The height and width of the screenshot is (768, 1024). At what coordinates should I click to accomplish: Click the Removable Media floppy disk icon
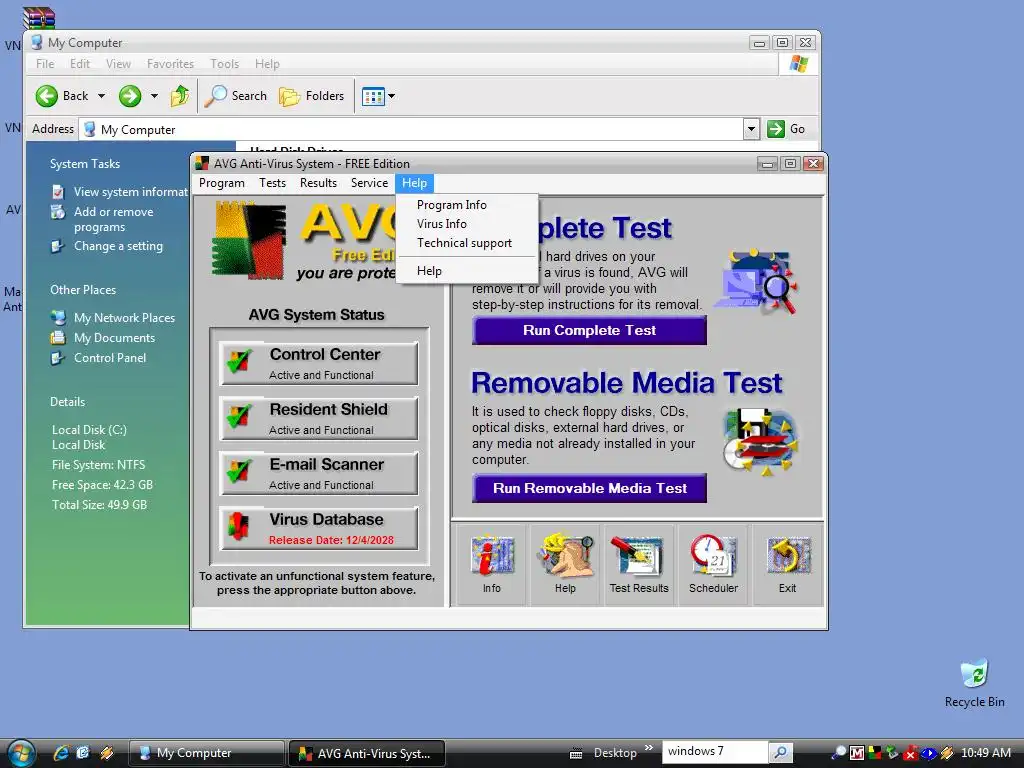760,441
